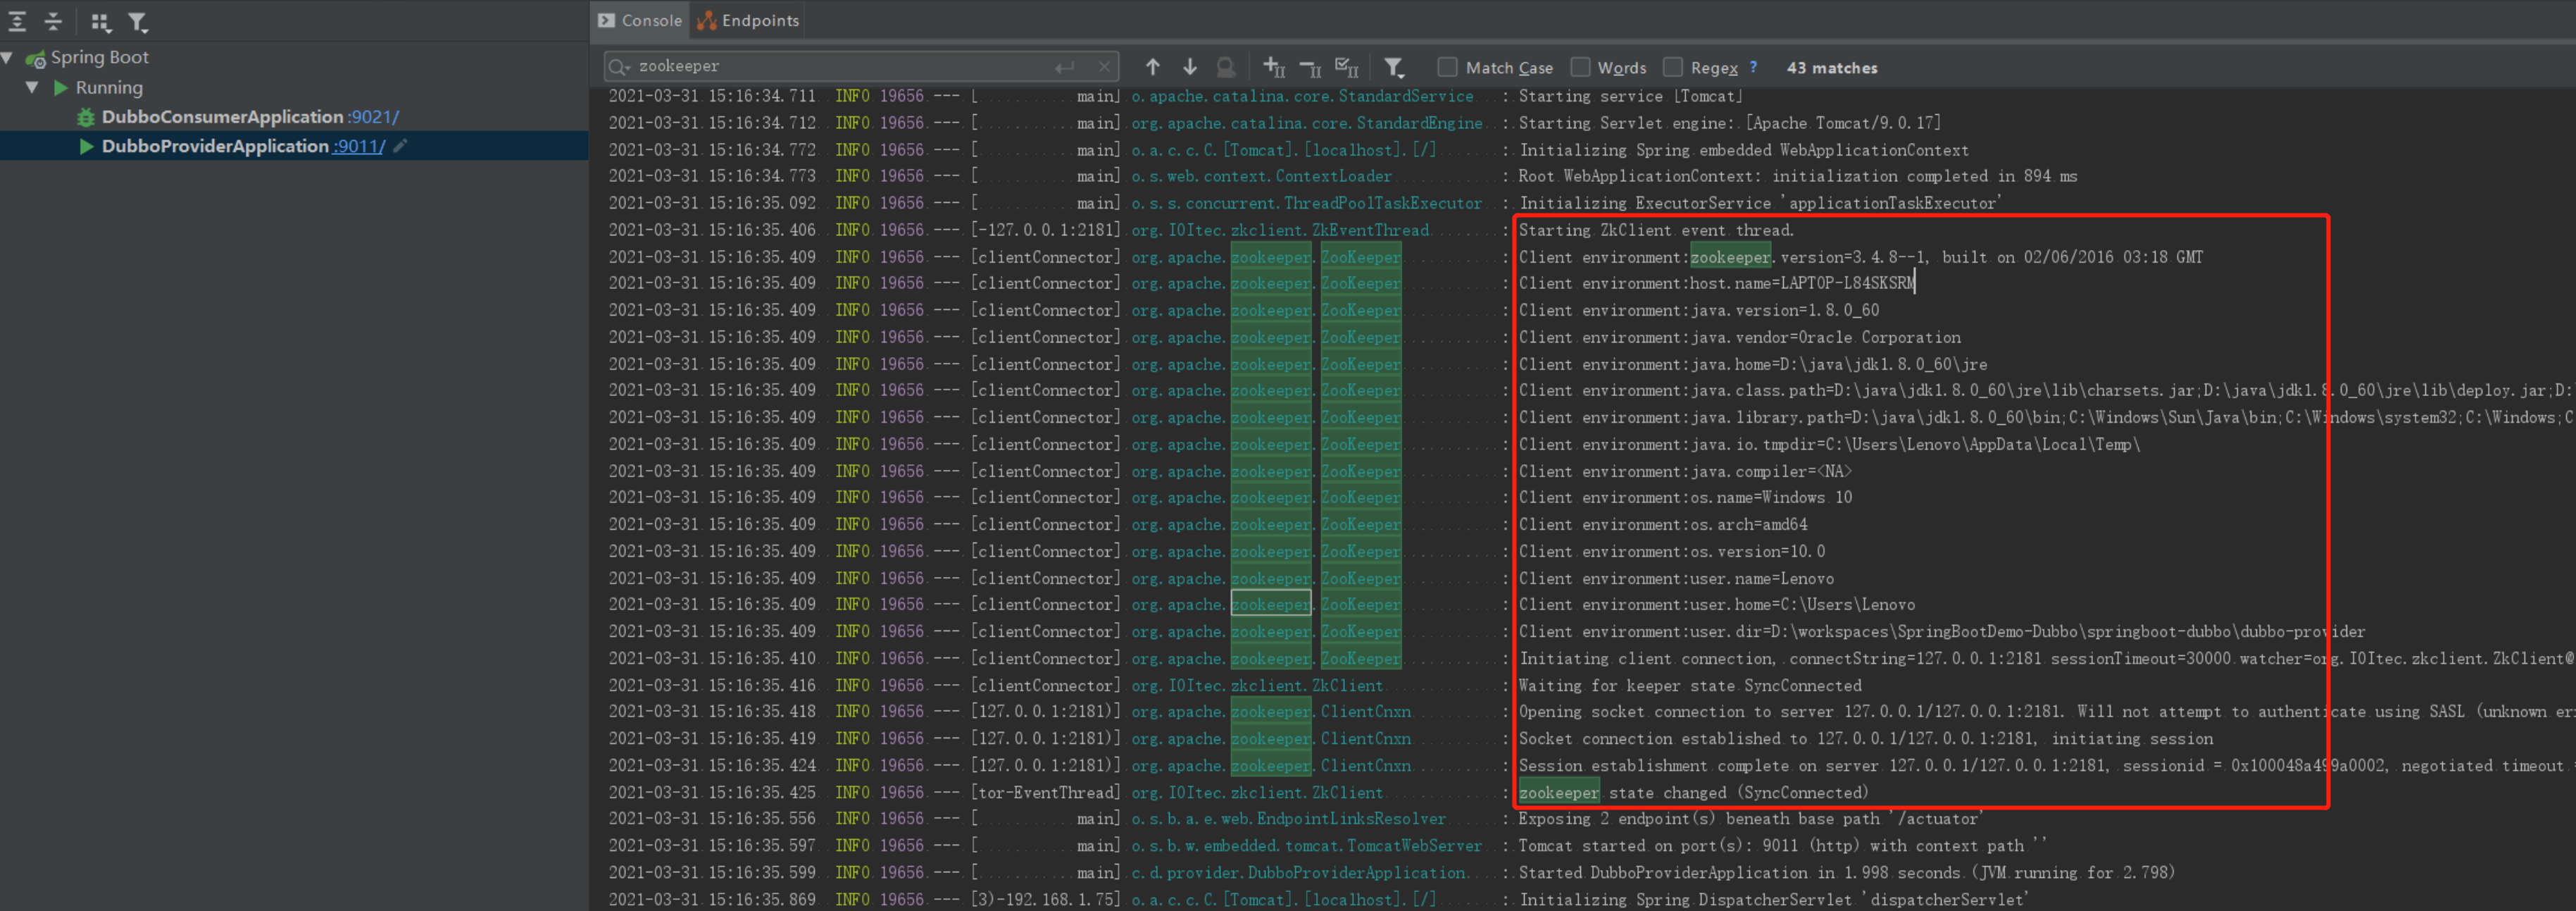Unselect the current occurrence
Image resolution: width=2576 pixels, height=911 pixels.
(1311, 68)
